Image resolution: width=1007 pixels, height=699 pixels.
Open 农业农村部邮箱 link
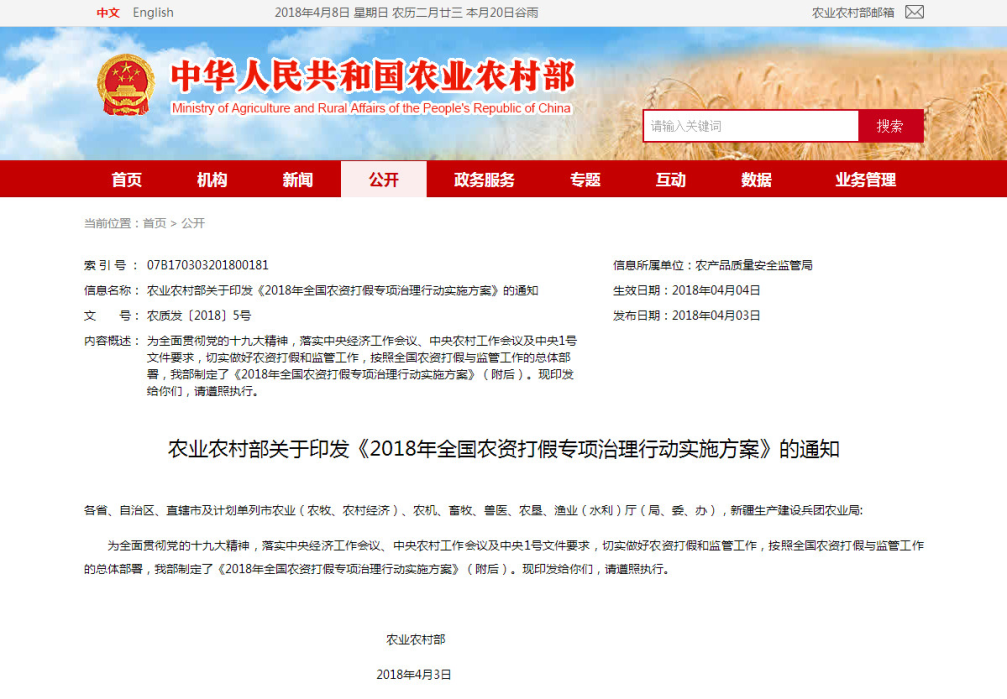(x=853, y=13)
